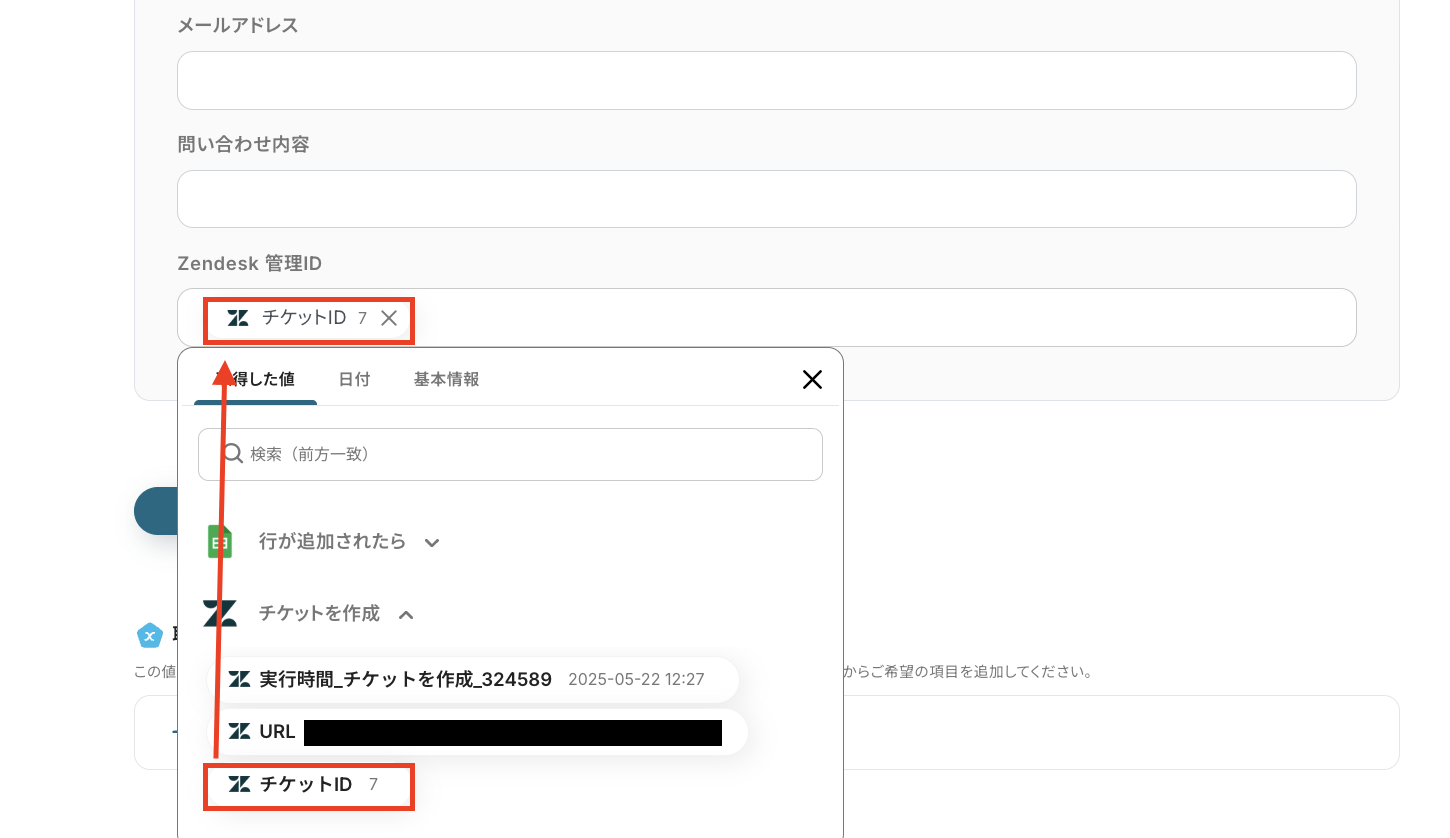
Task: Click the メールアドレス label
Action: point(238,26)
